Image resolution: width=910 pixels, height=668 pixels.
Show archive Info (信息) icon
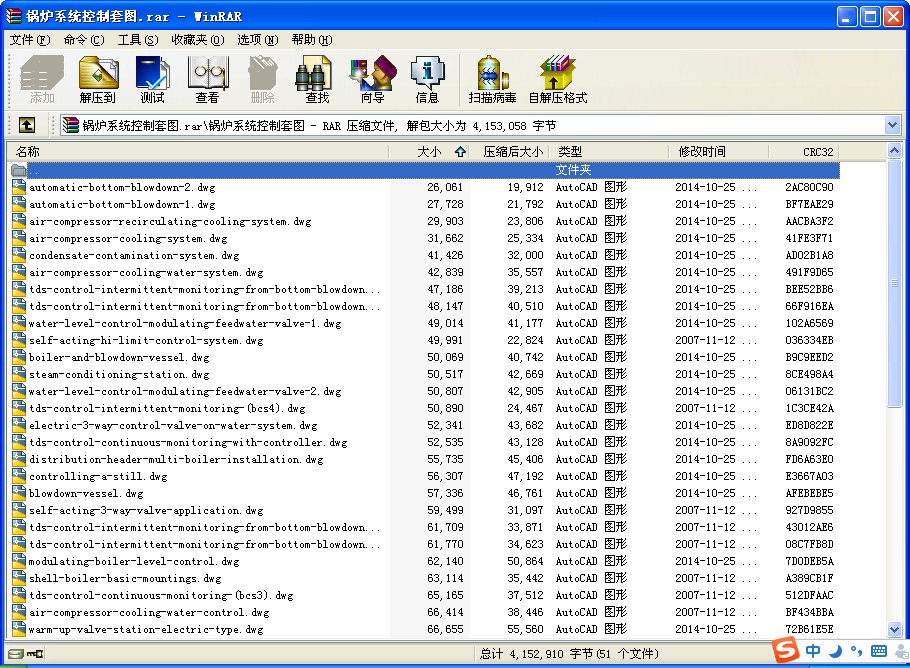pyautogui.click(x=427, y=74)
